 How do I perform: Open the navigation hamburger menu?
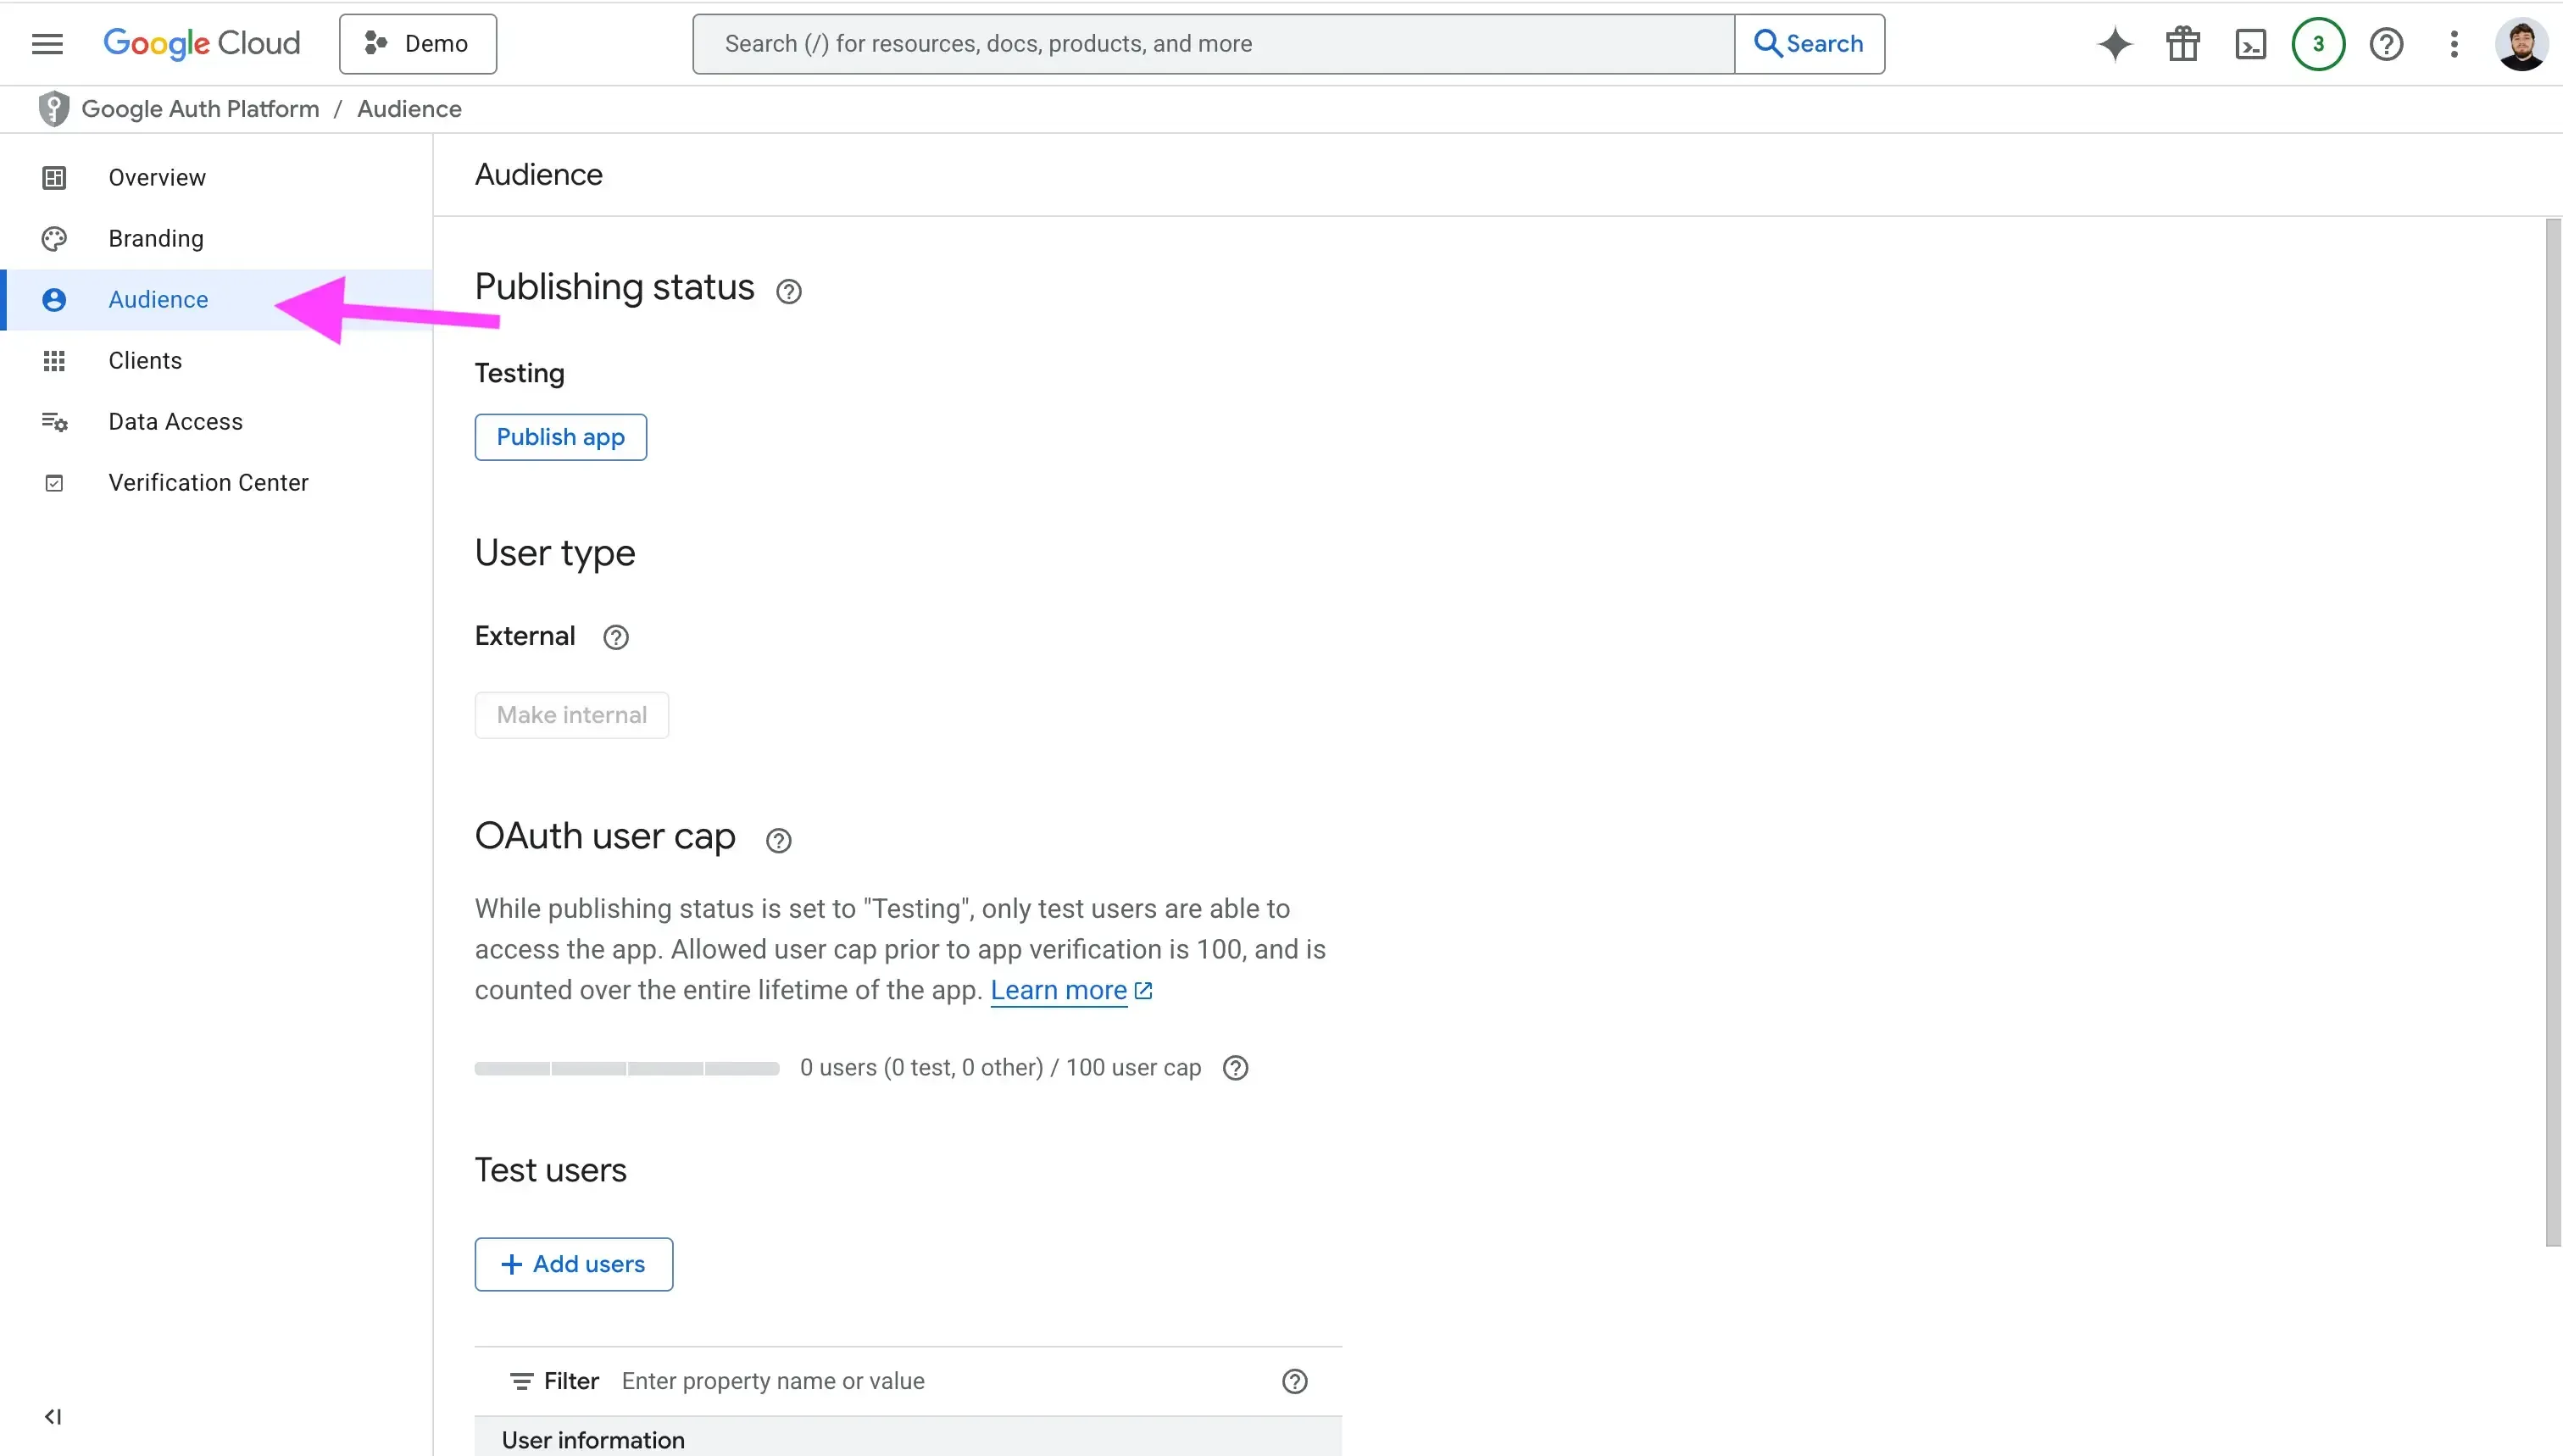coord(46,43)
